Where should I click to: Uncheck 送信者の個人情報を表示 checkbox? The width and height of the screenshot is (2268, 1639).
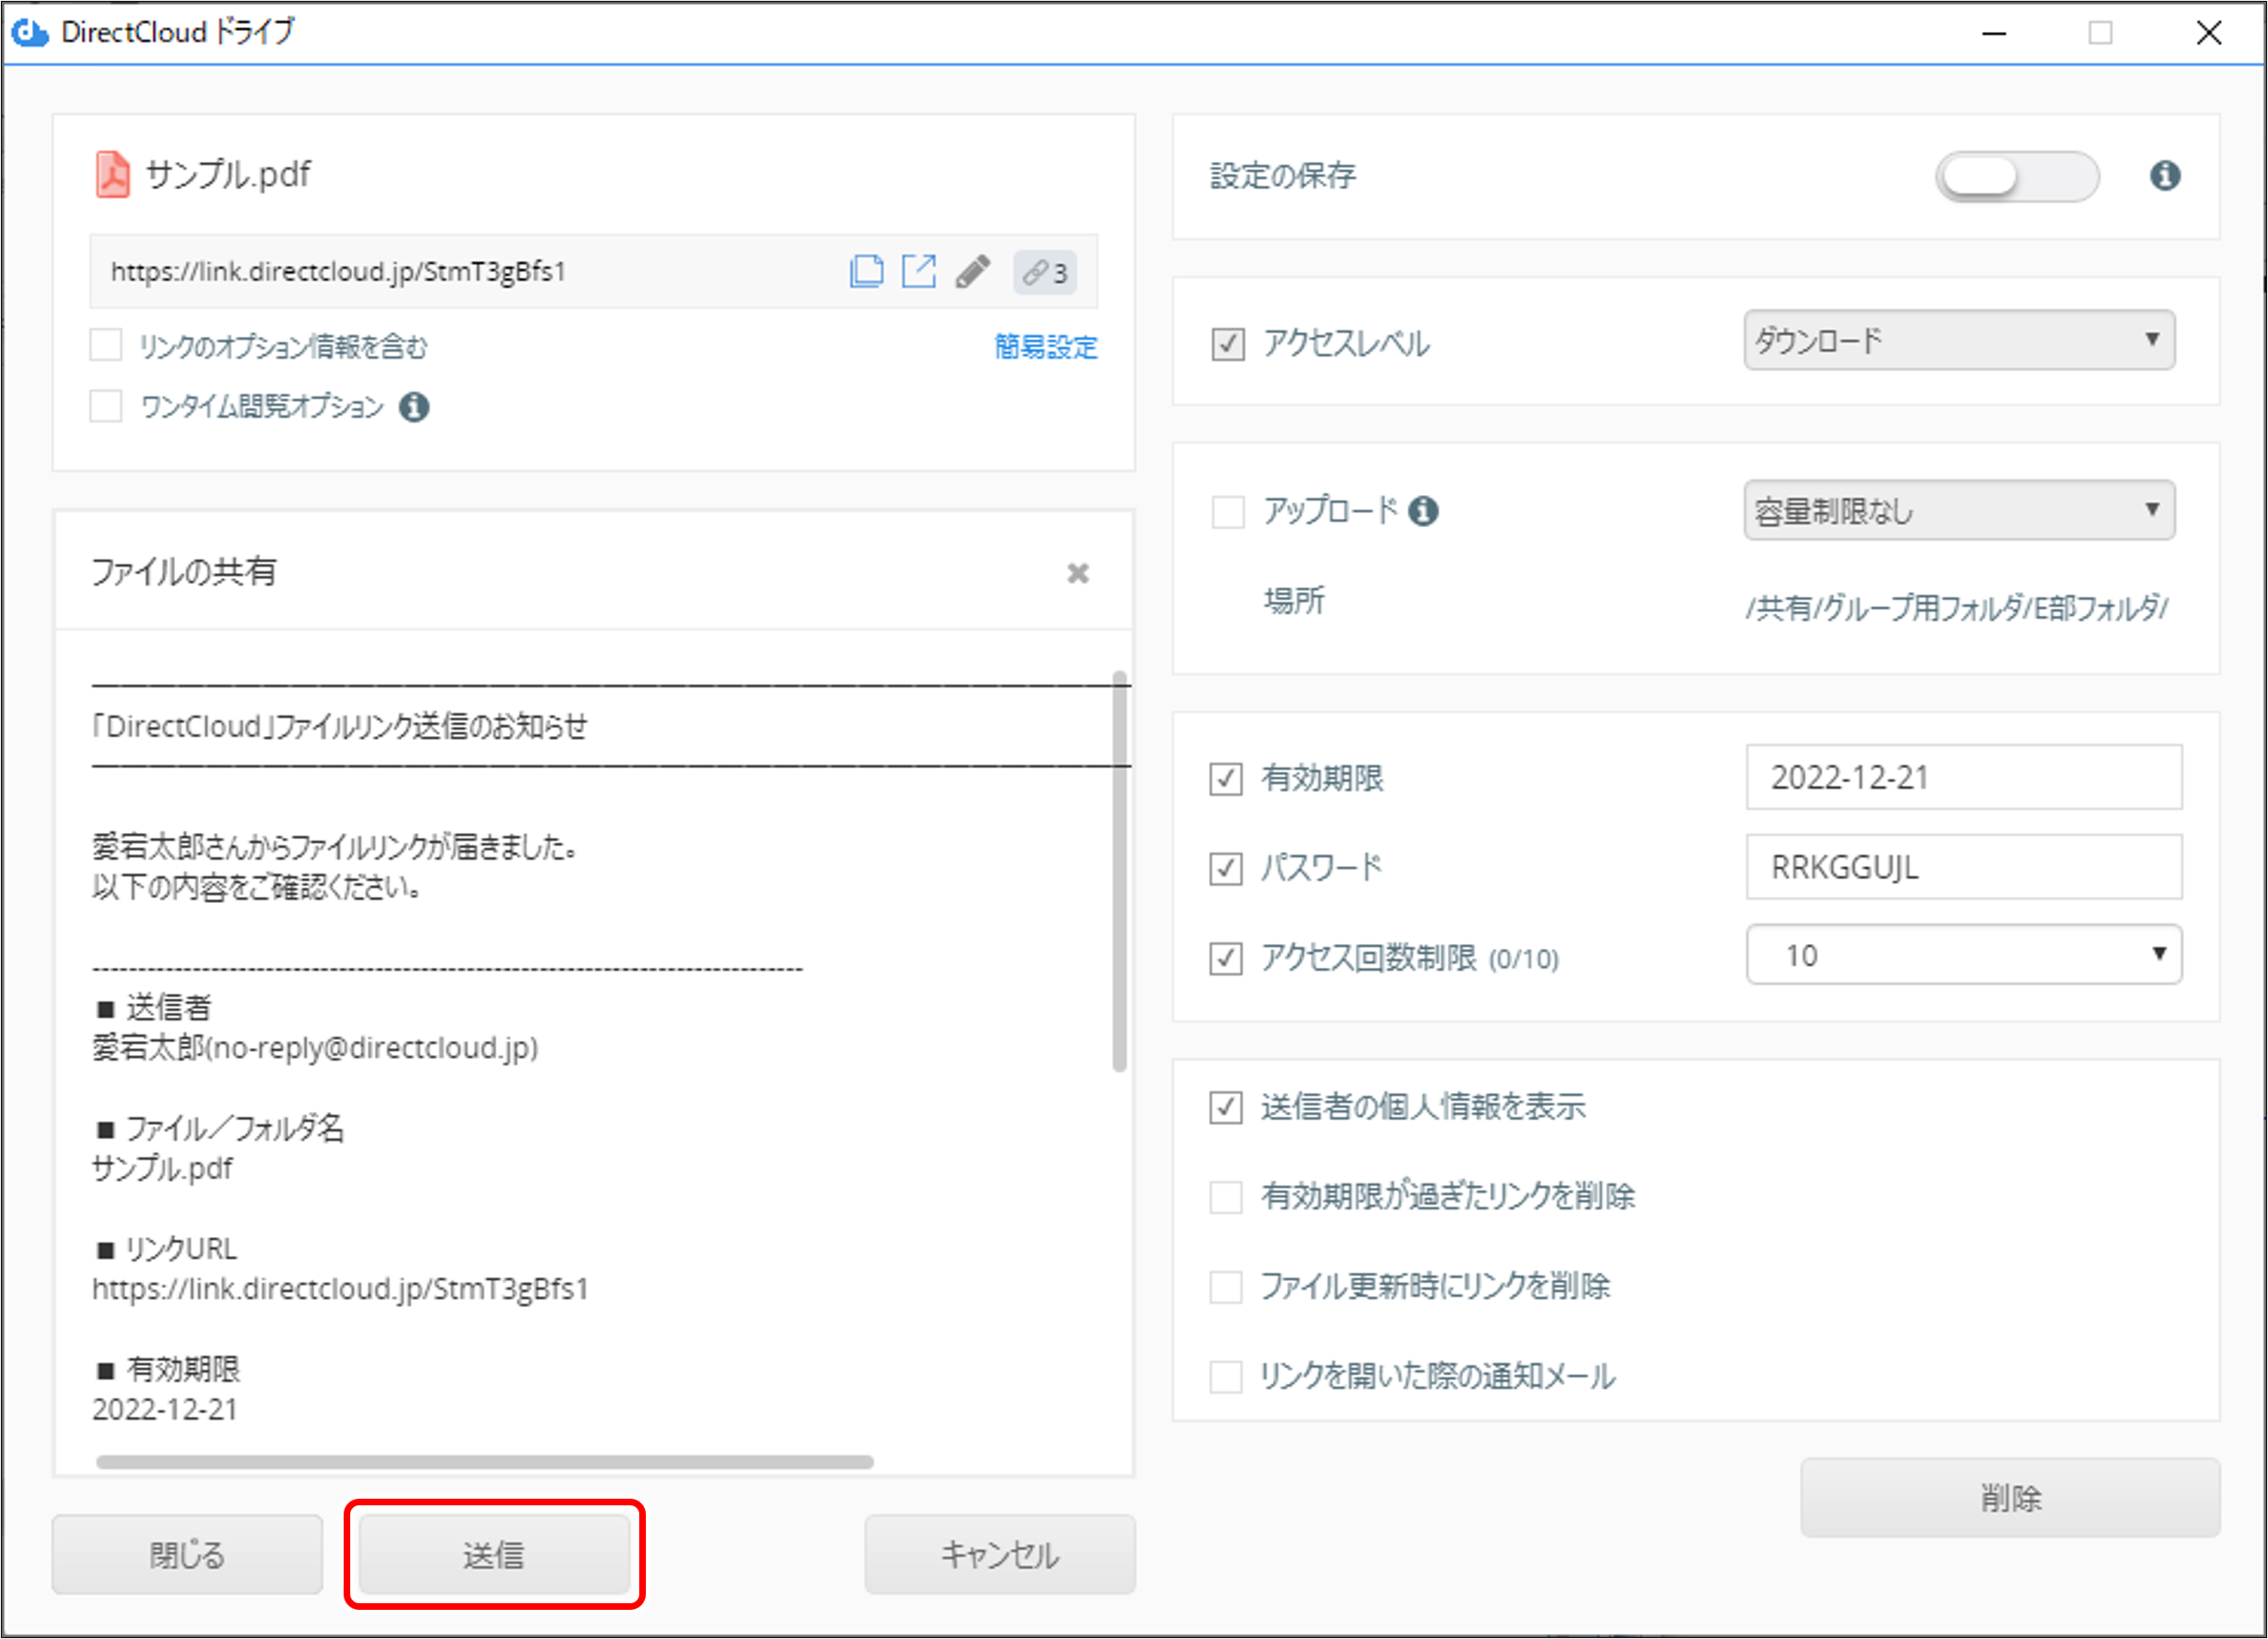(1226, 1107)
